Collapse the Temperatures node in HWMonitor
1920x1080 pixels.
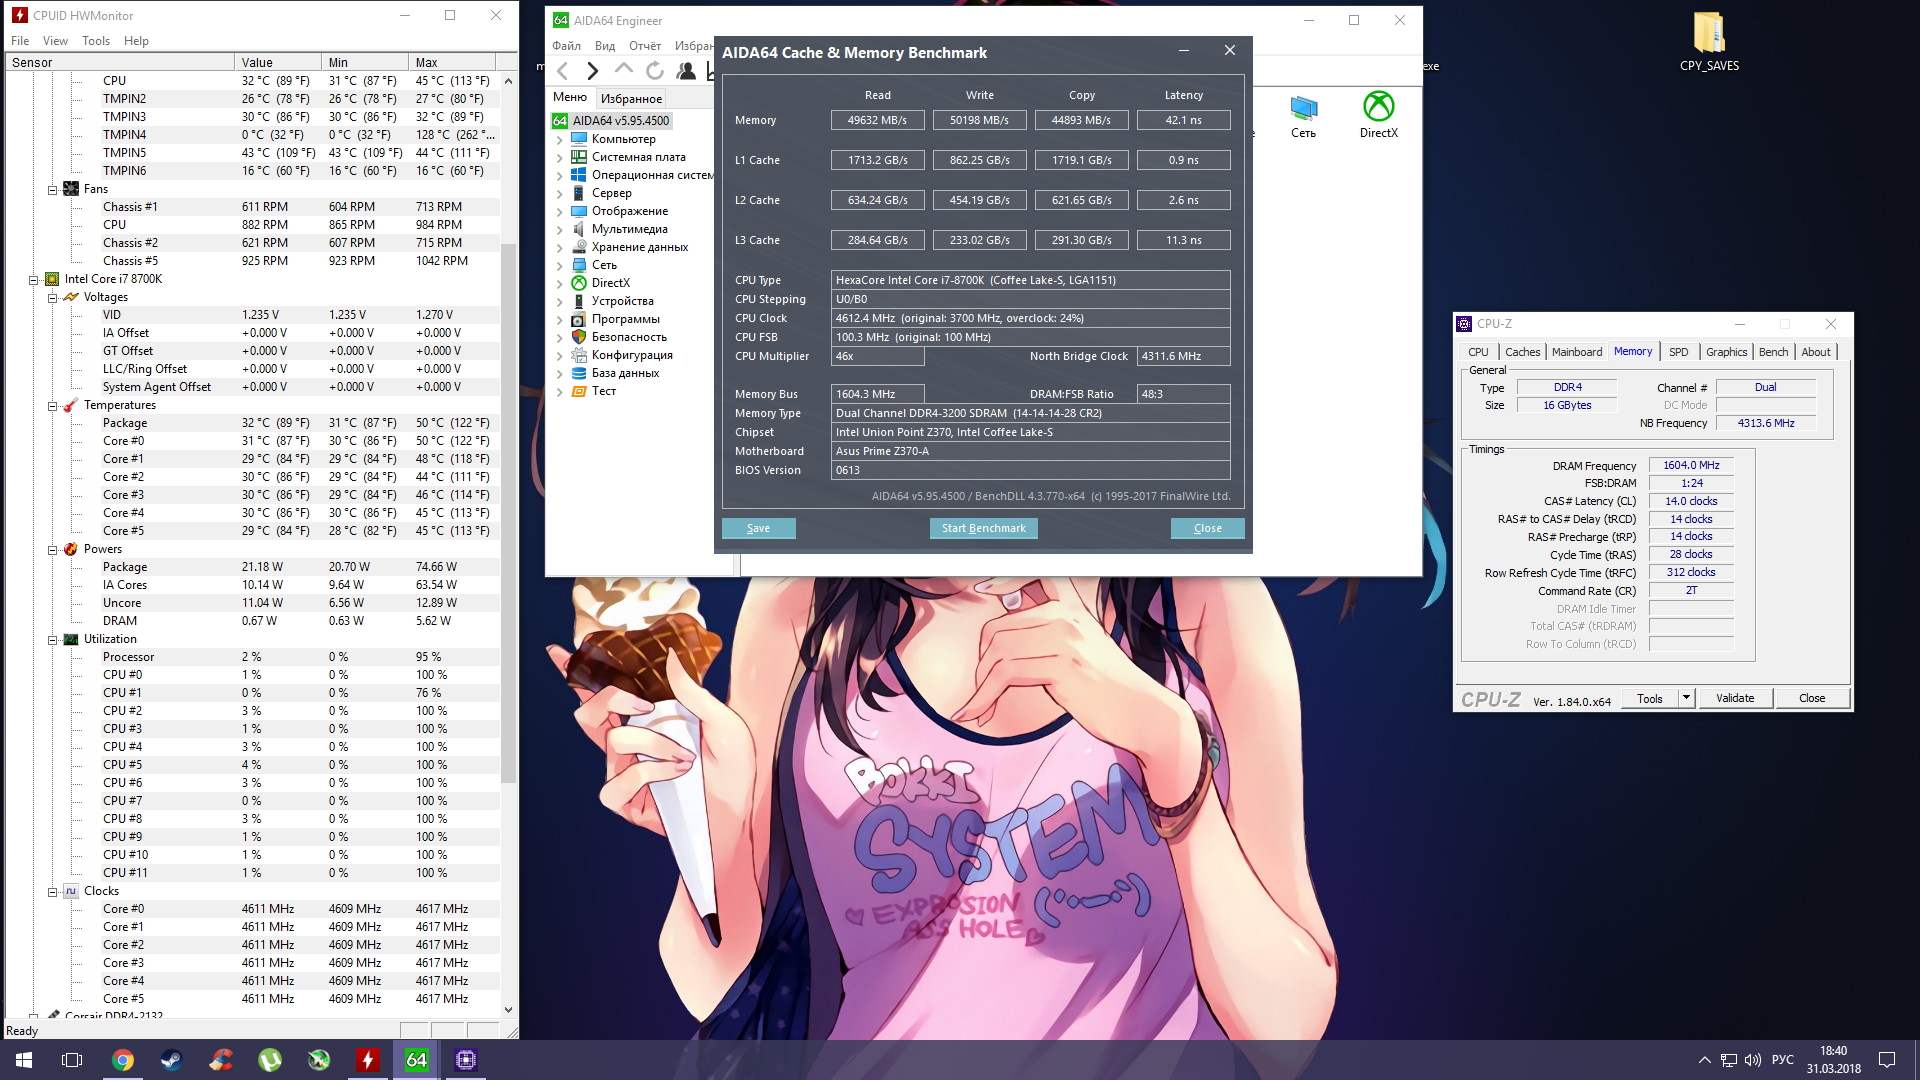pos(52,405)
